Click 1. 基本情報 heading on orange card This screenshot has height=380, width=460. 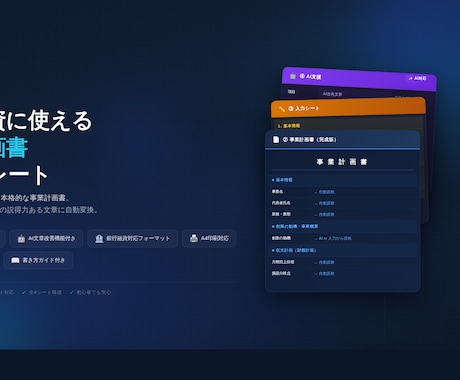pos(289,126)
